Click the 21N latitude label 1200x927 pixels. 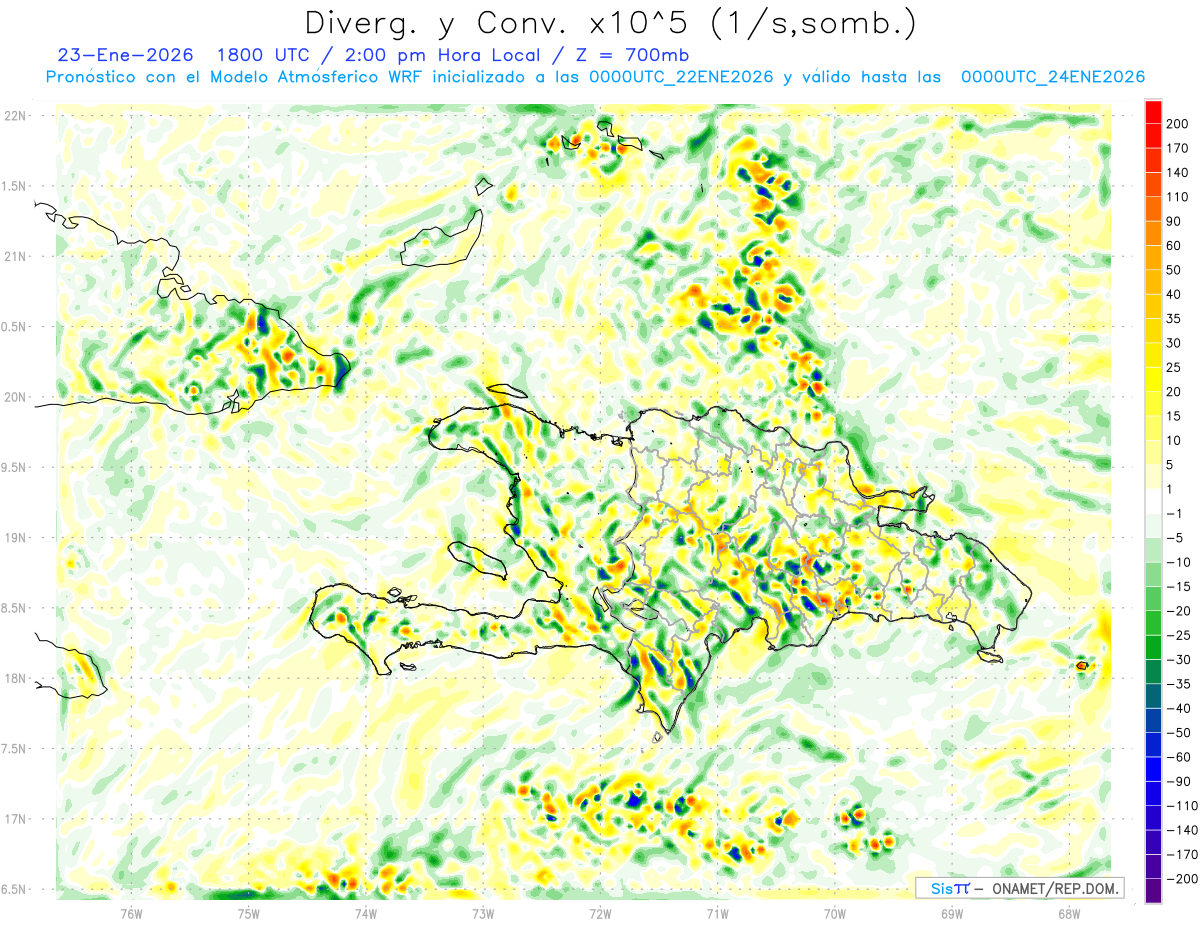coord(15,256)
